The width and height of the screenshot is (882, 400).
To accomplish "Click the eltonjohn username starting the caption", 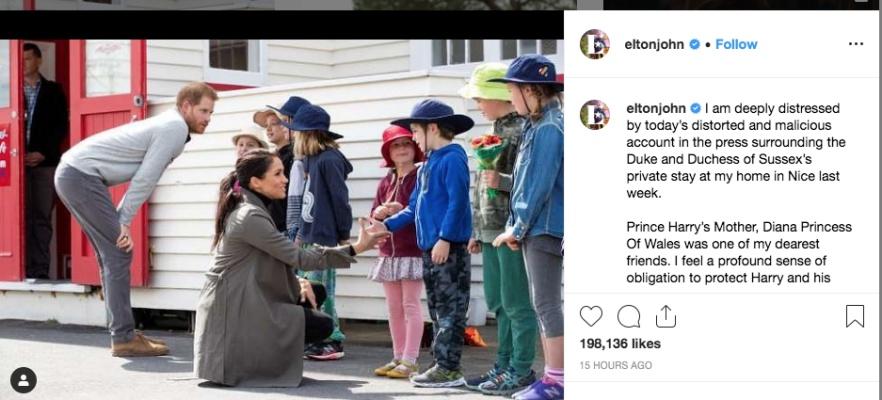I will click(x=656, y=108).
